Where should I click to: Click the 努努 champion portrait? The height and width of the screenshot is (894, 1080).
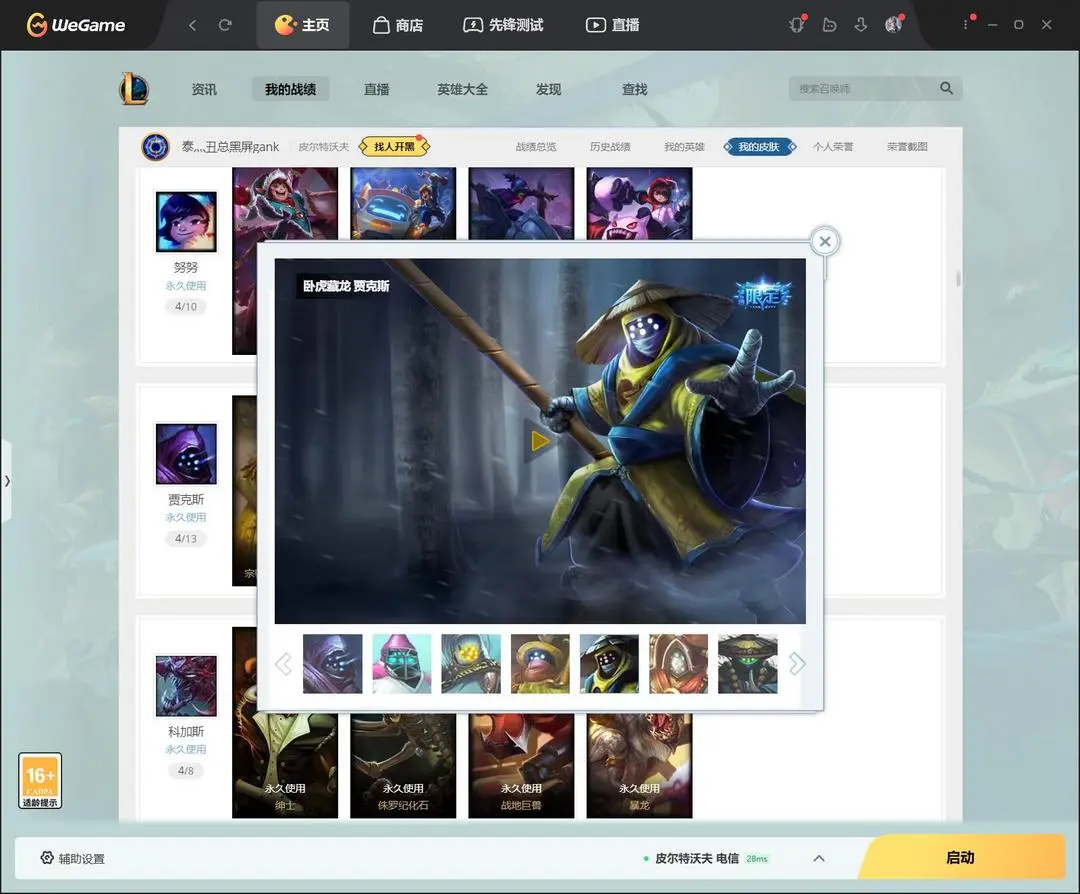click(x=186, y=222)
